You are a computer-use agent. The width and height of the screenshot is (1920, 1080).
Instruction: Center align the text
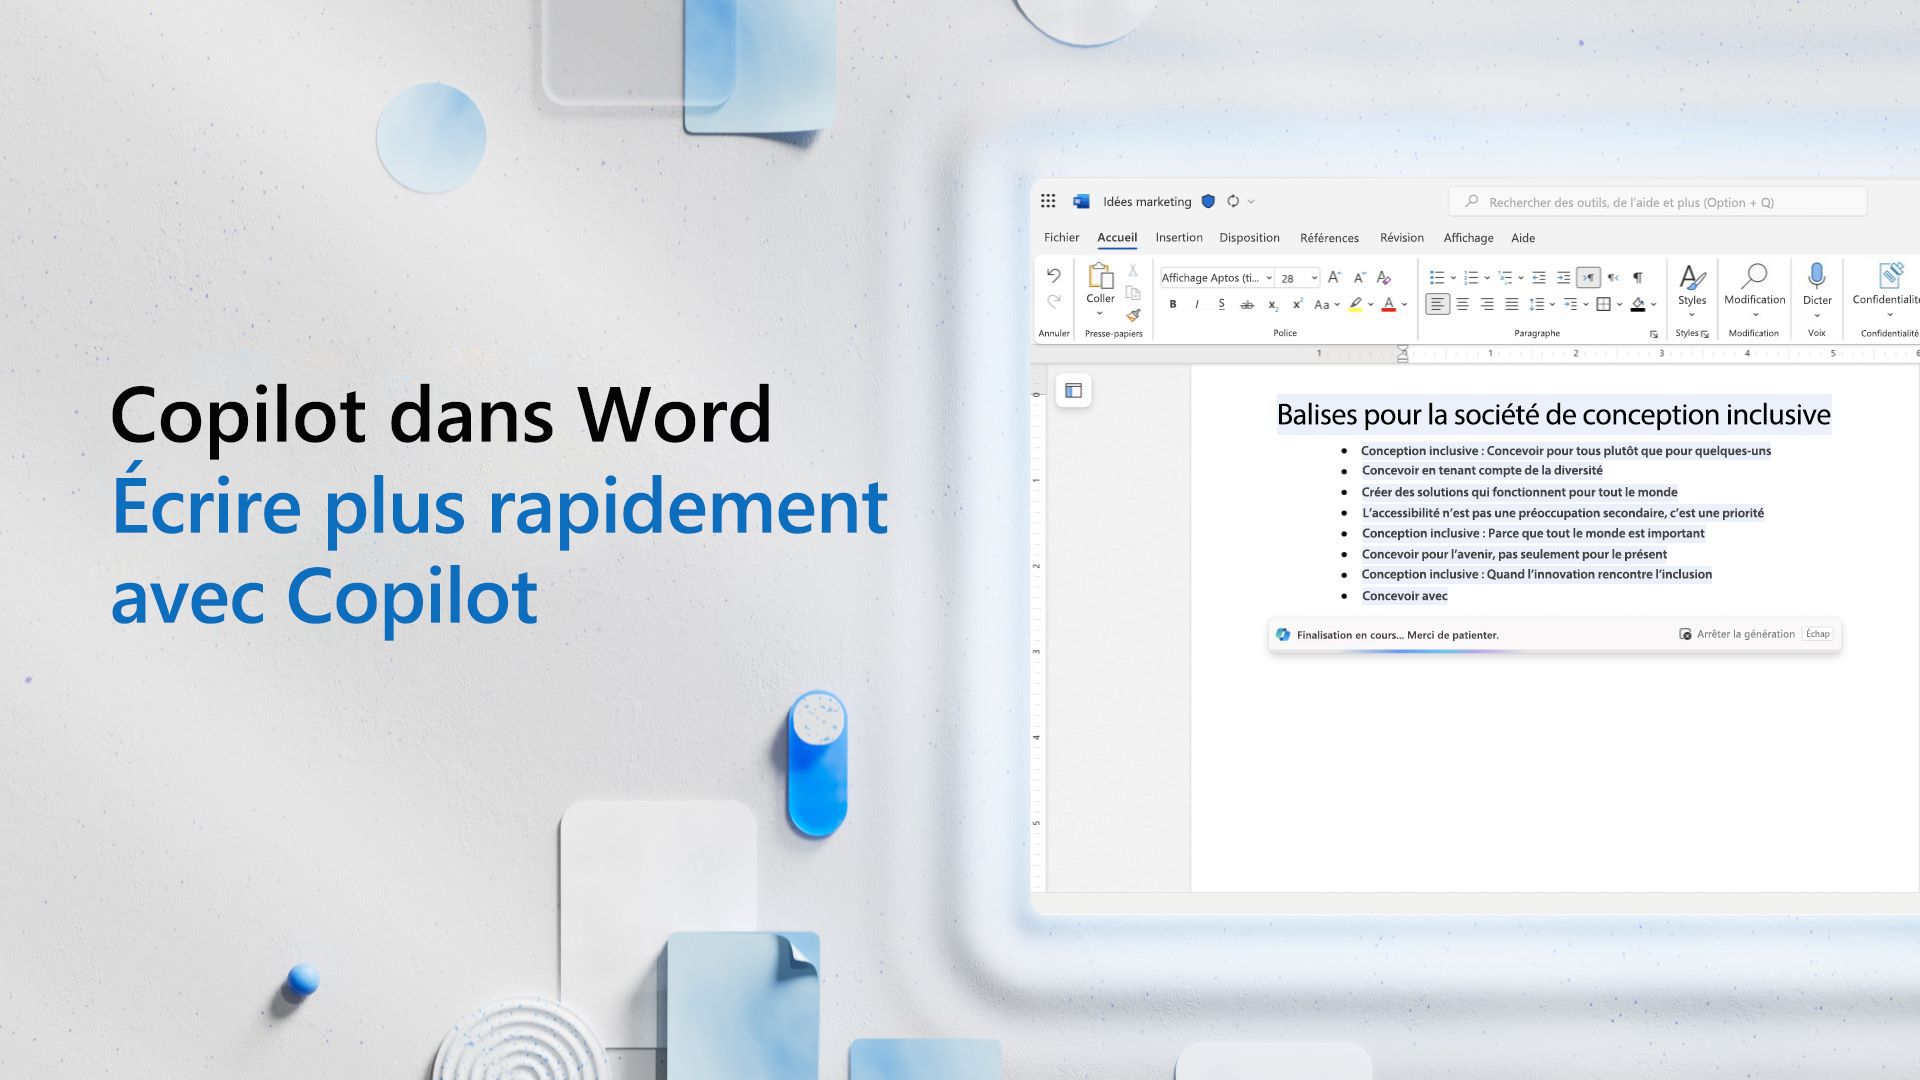coord(1462,304)
